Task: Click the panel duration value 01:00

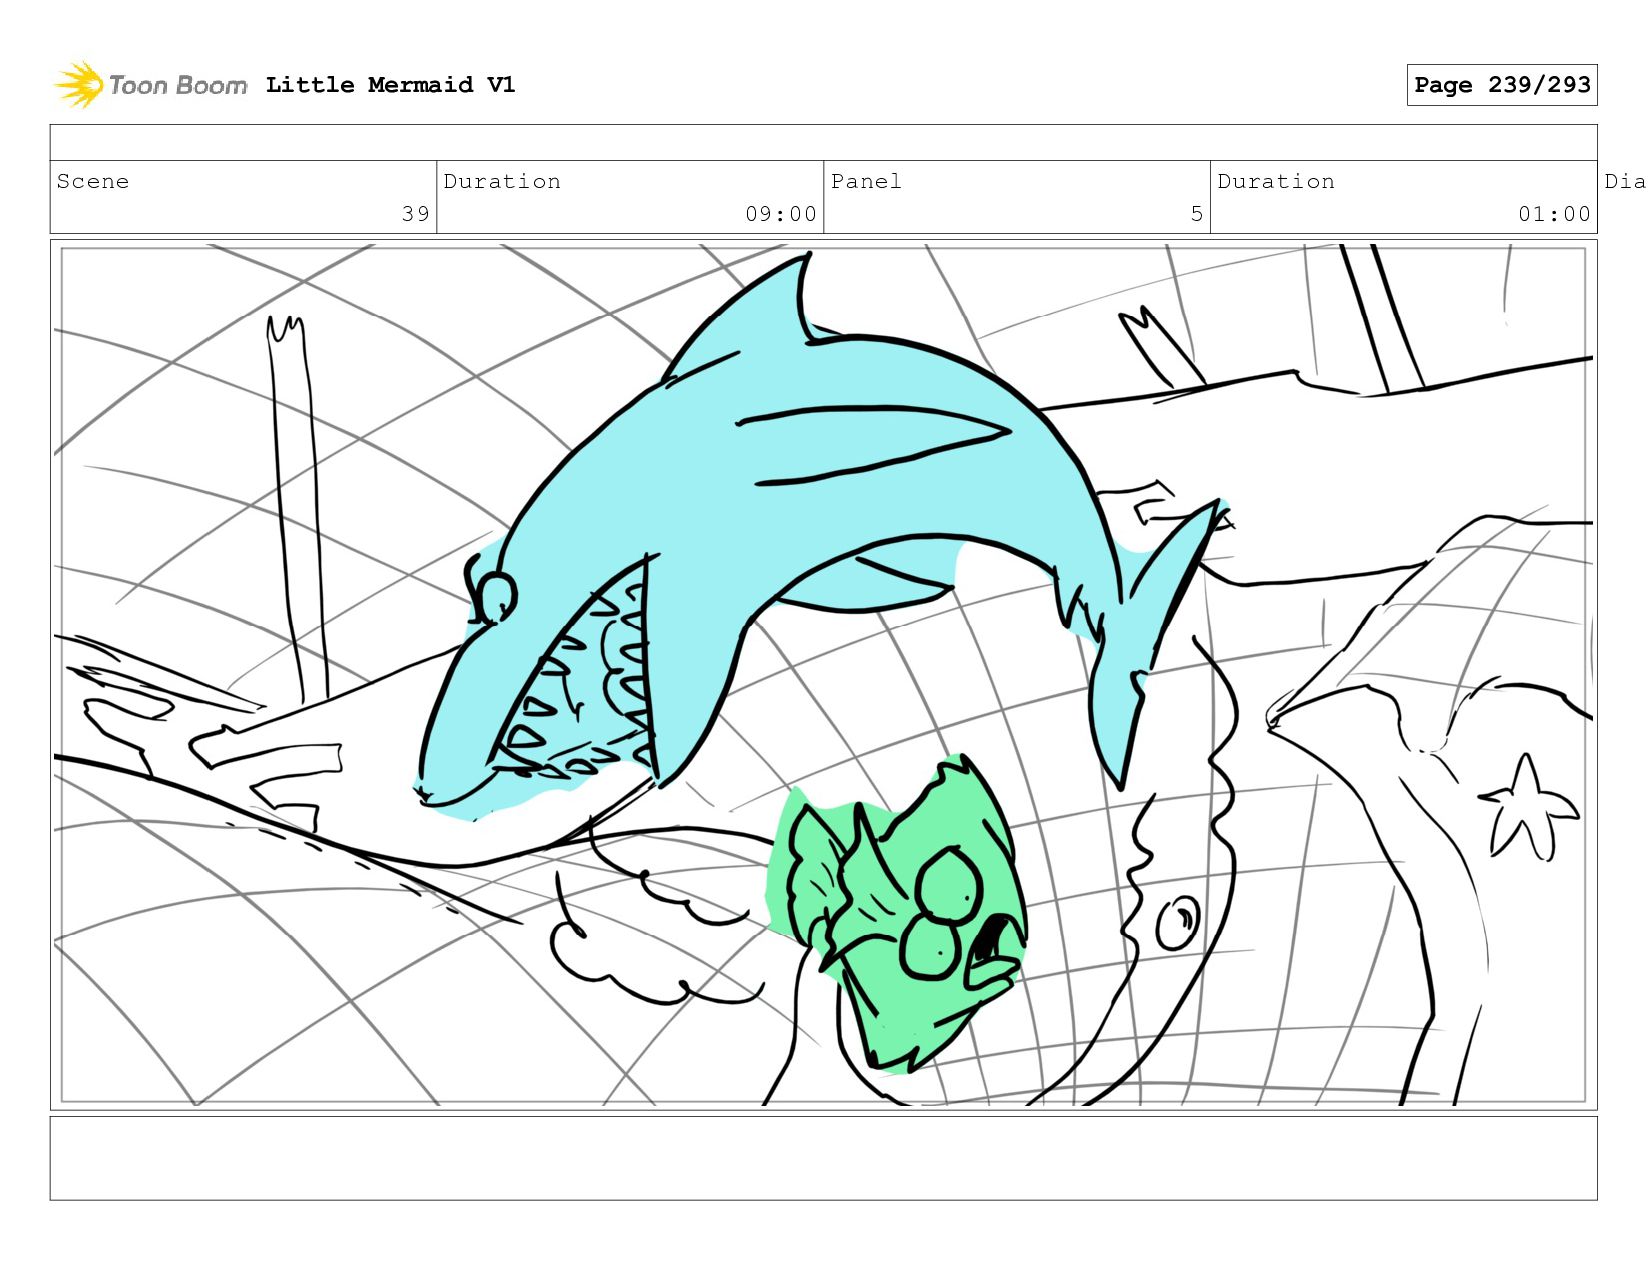Action: click(x=1554, y=214)
